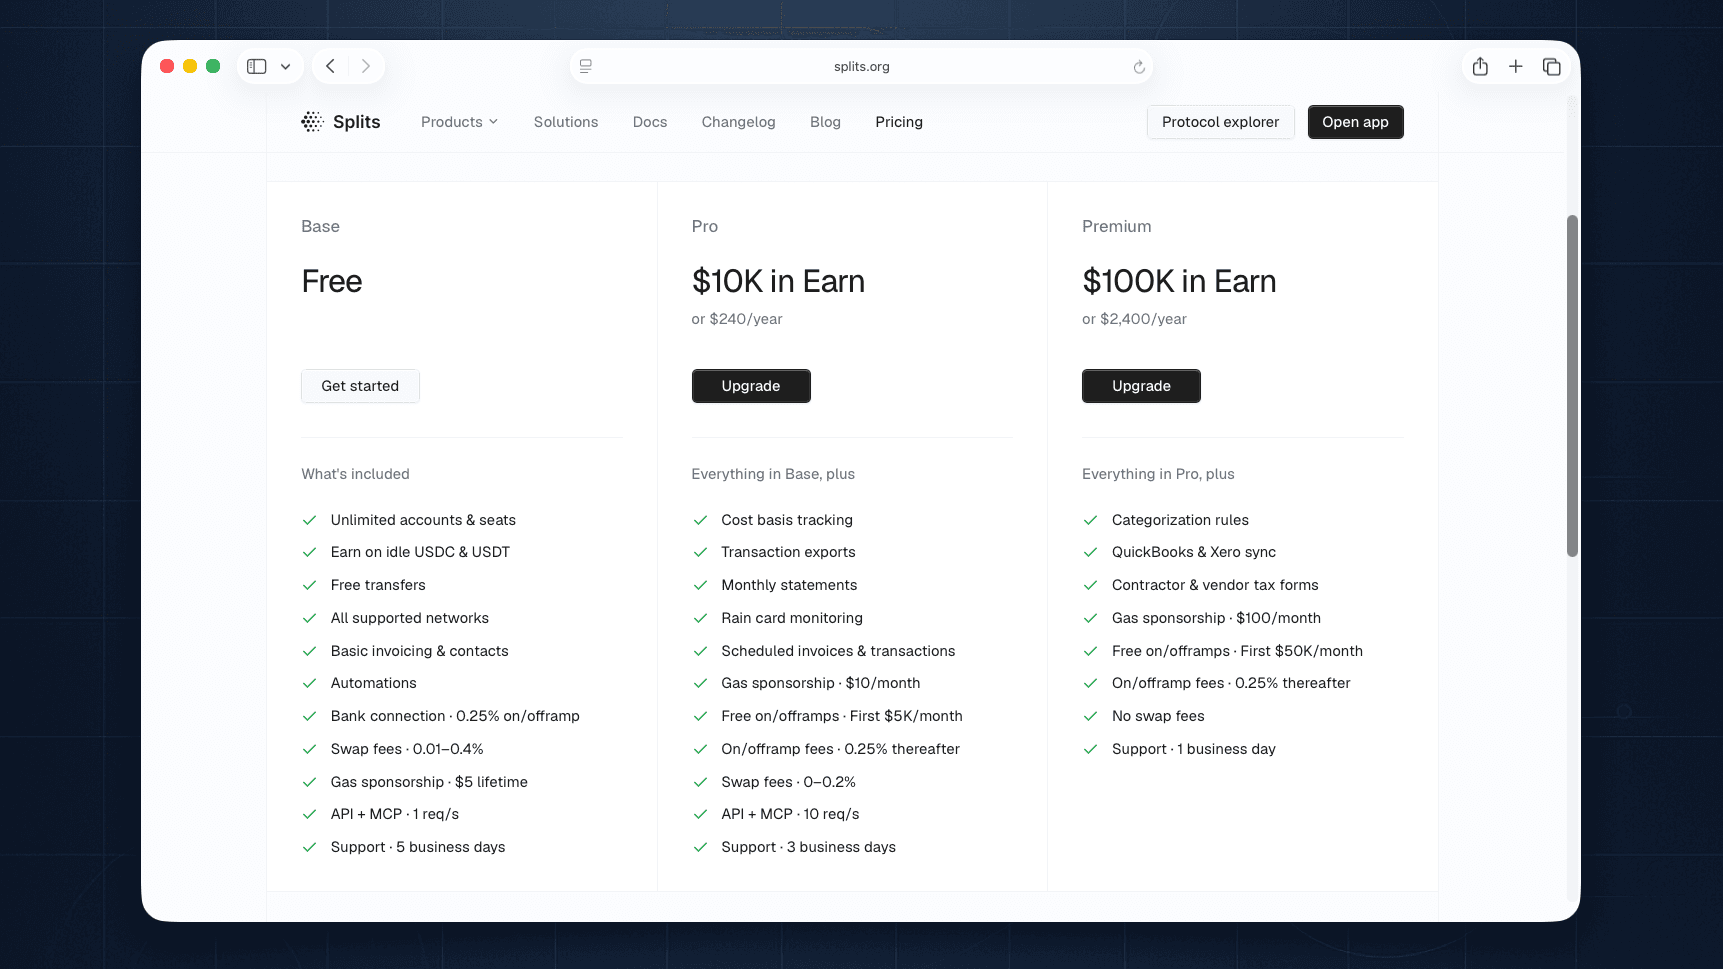
Task: Click Upgrade under the Premium plan
Action: click(1141, 386)
